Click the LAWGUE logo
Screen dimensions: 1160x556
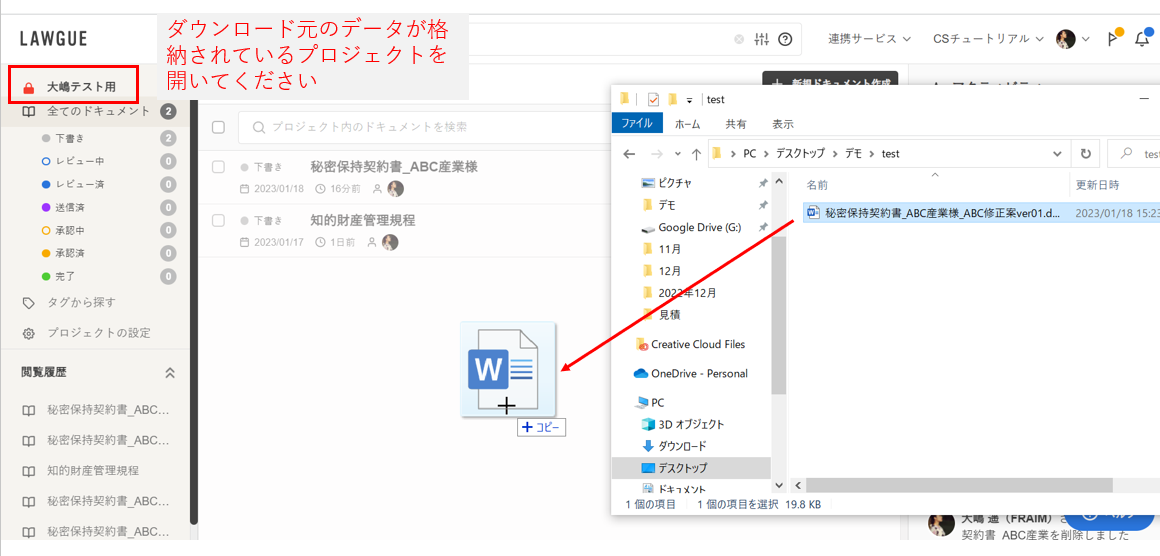(54, 39)
